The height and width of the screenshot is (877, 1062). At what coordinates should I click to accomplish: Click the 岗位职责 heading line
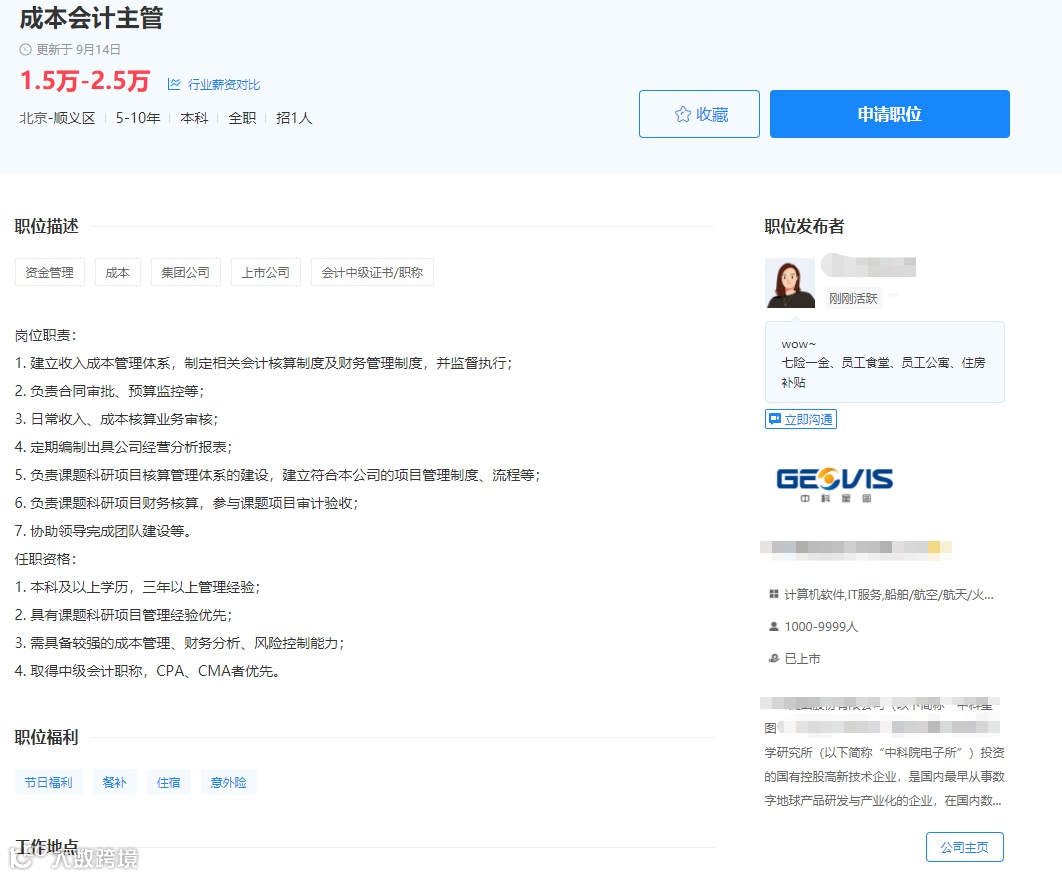46,335
